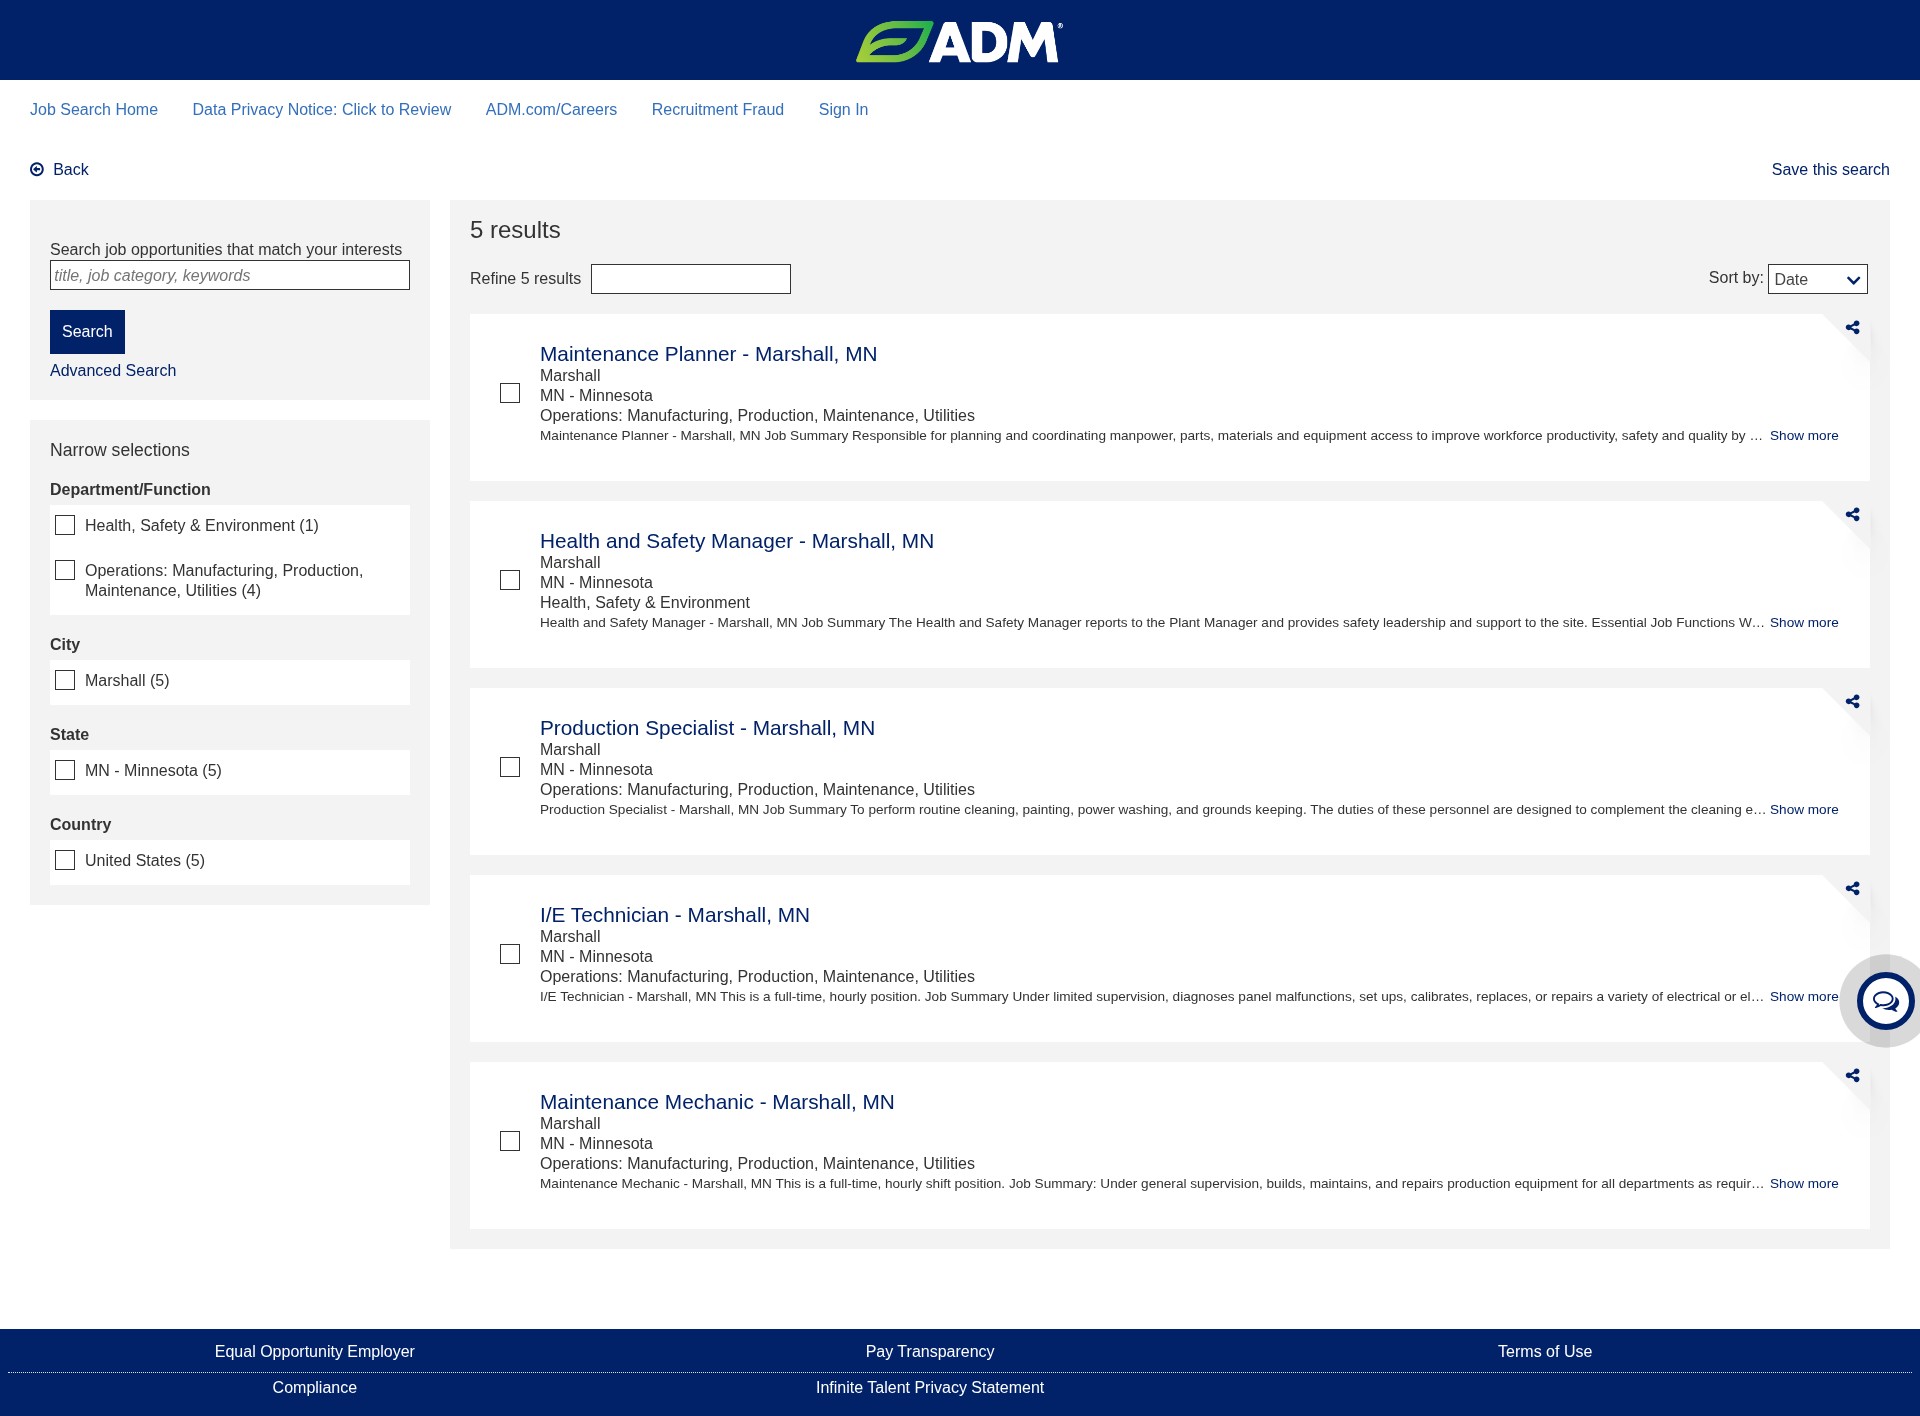Click Sign In in navigation
Image resolution: width=1920 pixels, height=1416 pixels.
click(843, 110)
